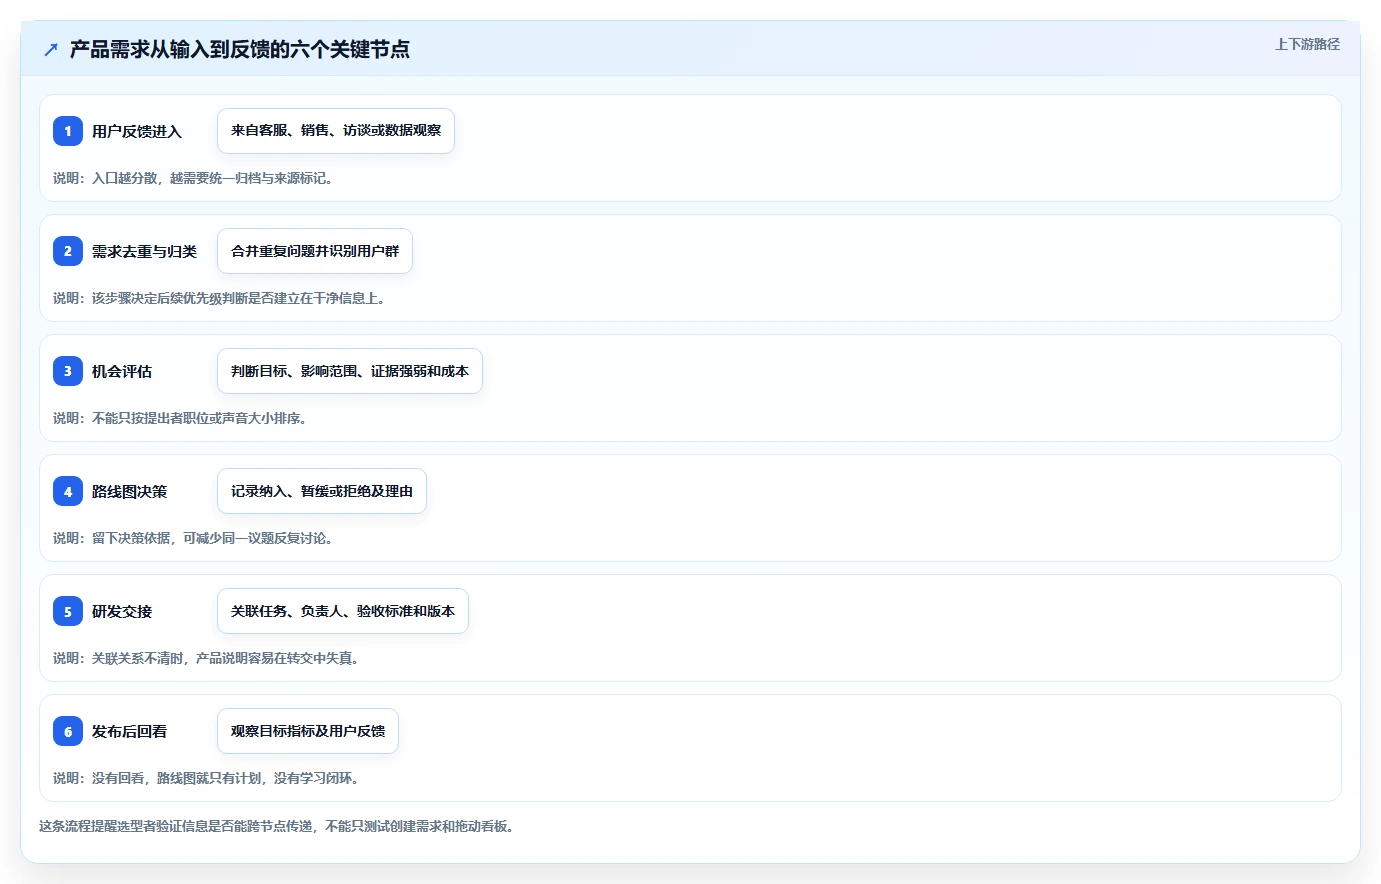Select the step name 需求去重与归类
The image size is (1381, 884).
[x=145, y=251]
